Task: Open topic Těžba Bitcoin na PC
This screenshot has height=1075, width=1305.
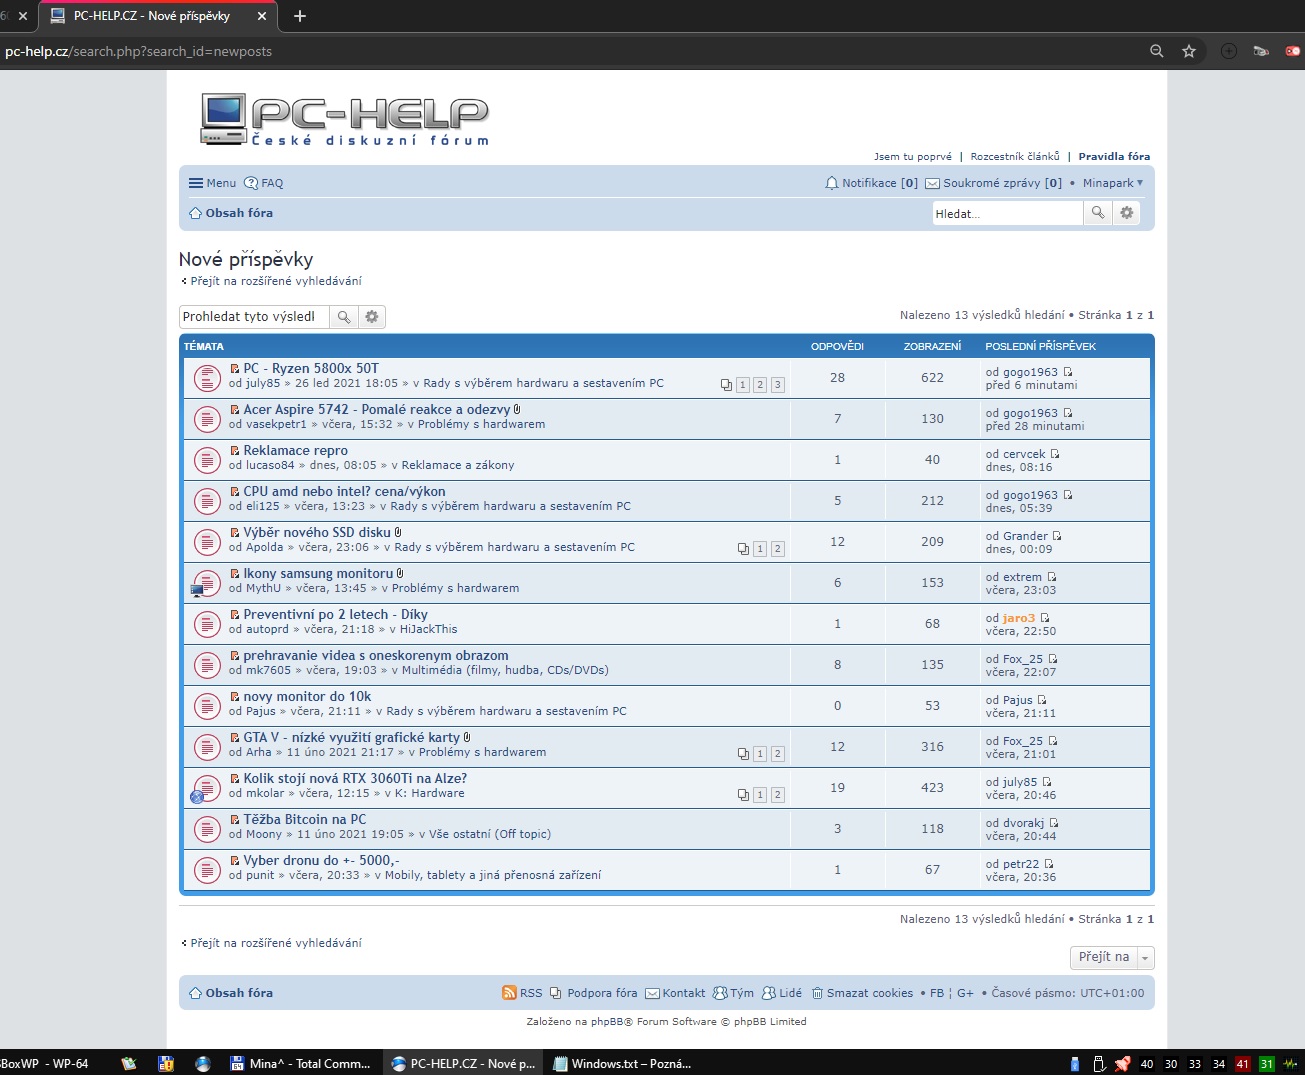Action: 305,819
